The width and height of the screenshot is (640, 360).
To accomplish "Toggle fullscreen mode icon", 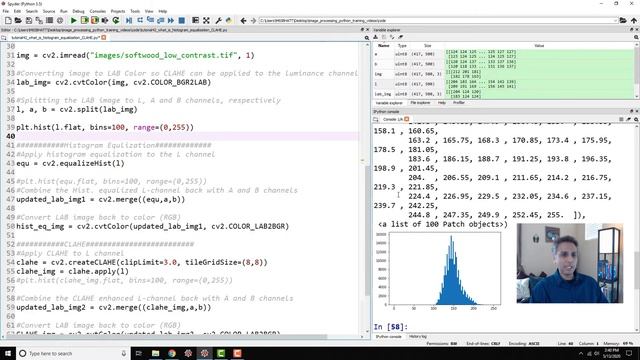I will click(206, 20).
